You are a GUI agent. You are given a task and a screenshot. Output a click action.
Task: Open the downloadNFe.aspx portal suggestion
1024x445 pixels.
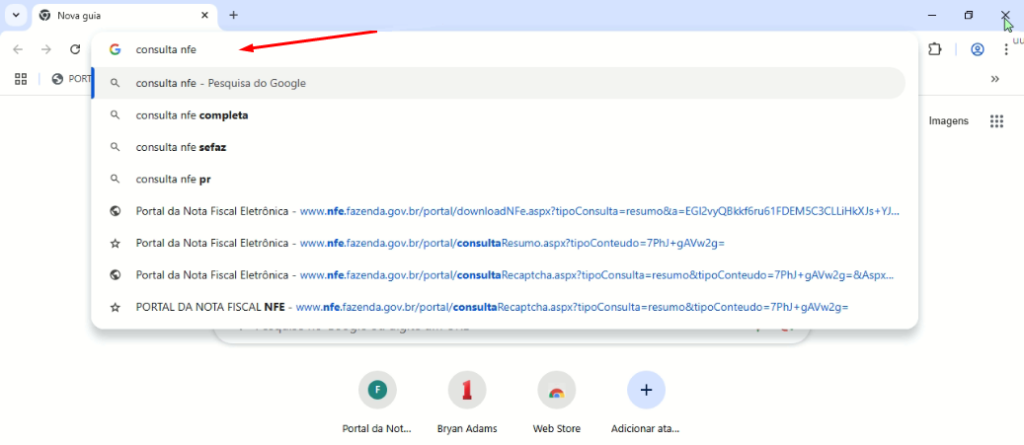[x=500, y=211]
